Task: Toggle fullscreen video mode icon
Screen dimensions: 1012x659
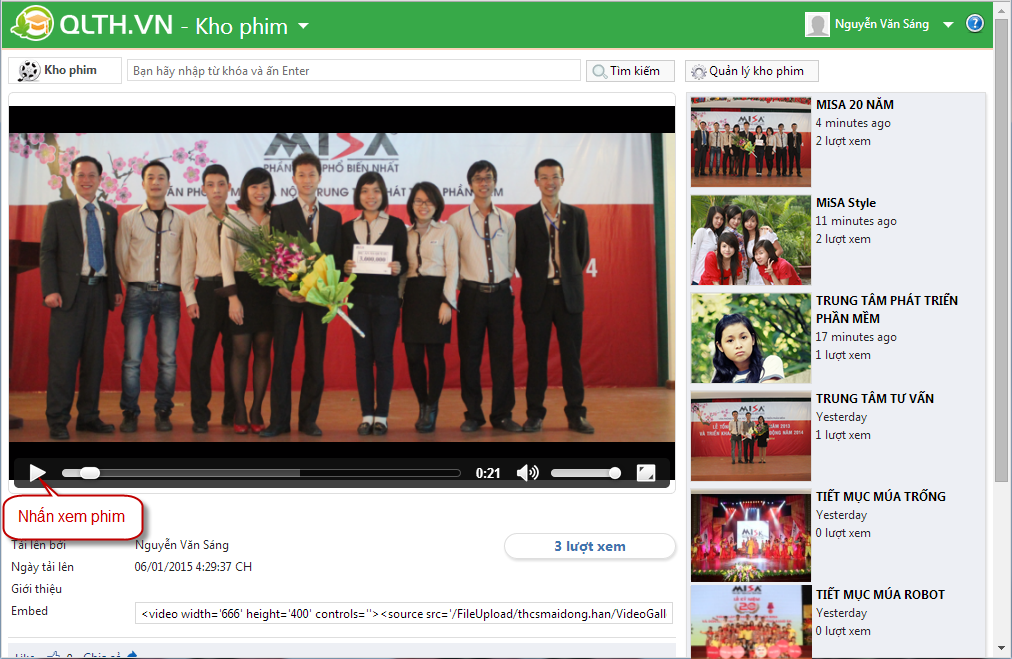Action: (x=646, y=473)
